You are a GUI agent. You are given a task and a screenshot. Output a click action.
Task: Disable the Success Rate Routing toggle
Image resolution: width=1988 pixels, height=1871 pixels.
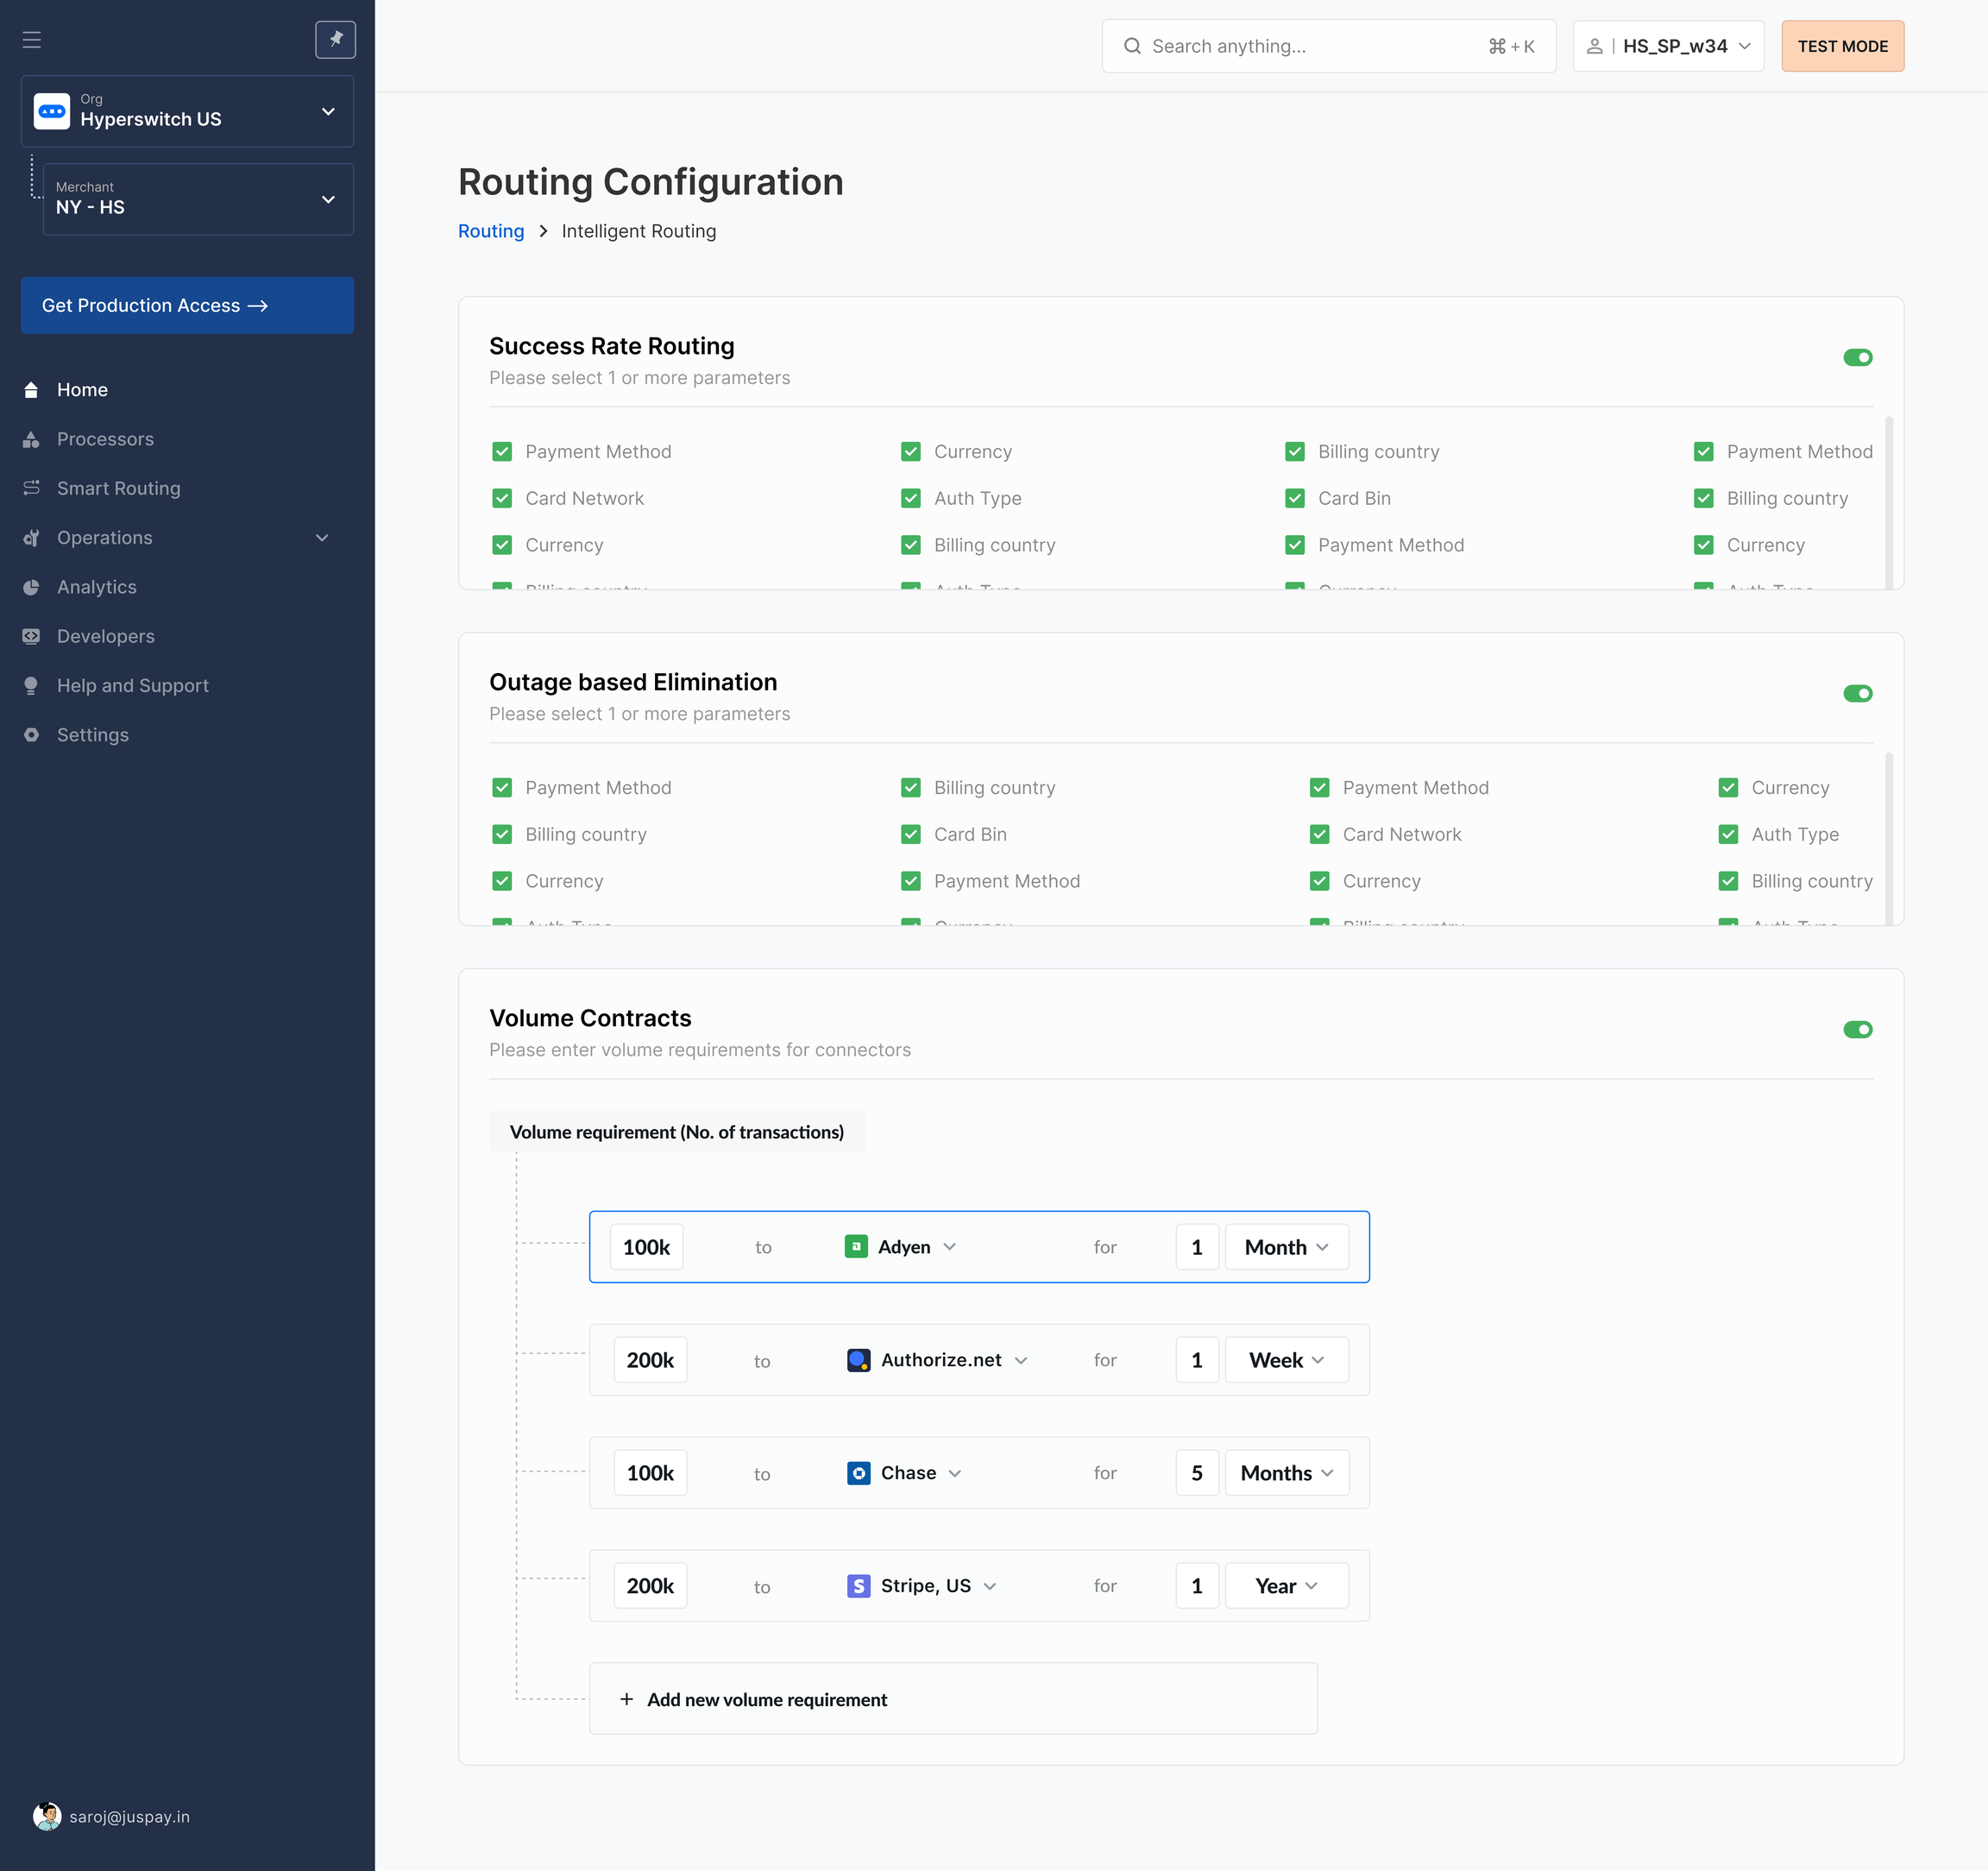click(x=1857, y=358)
